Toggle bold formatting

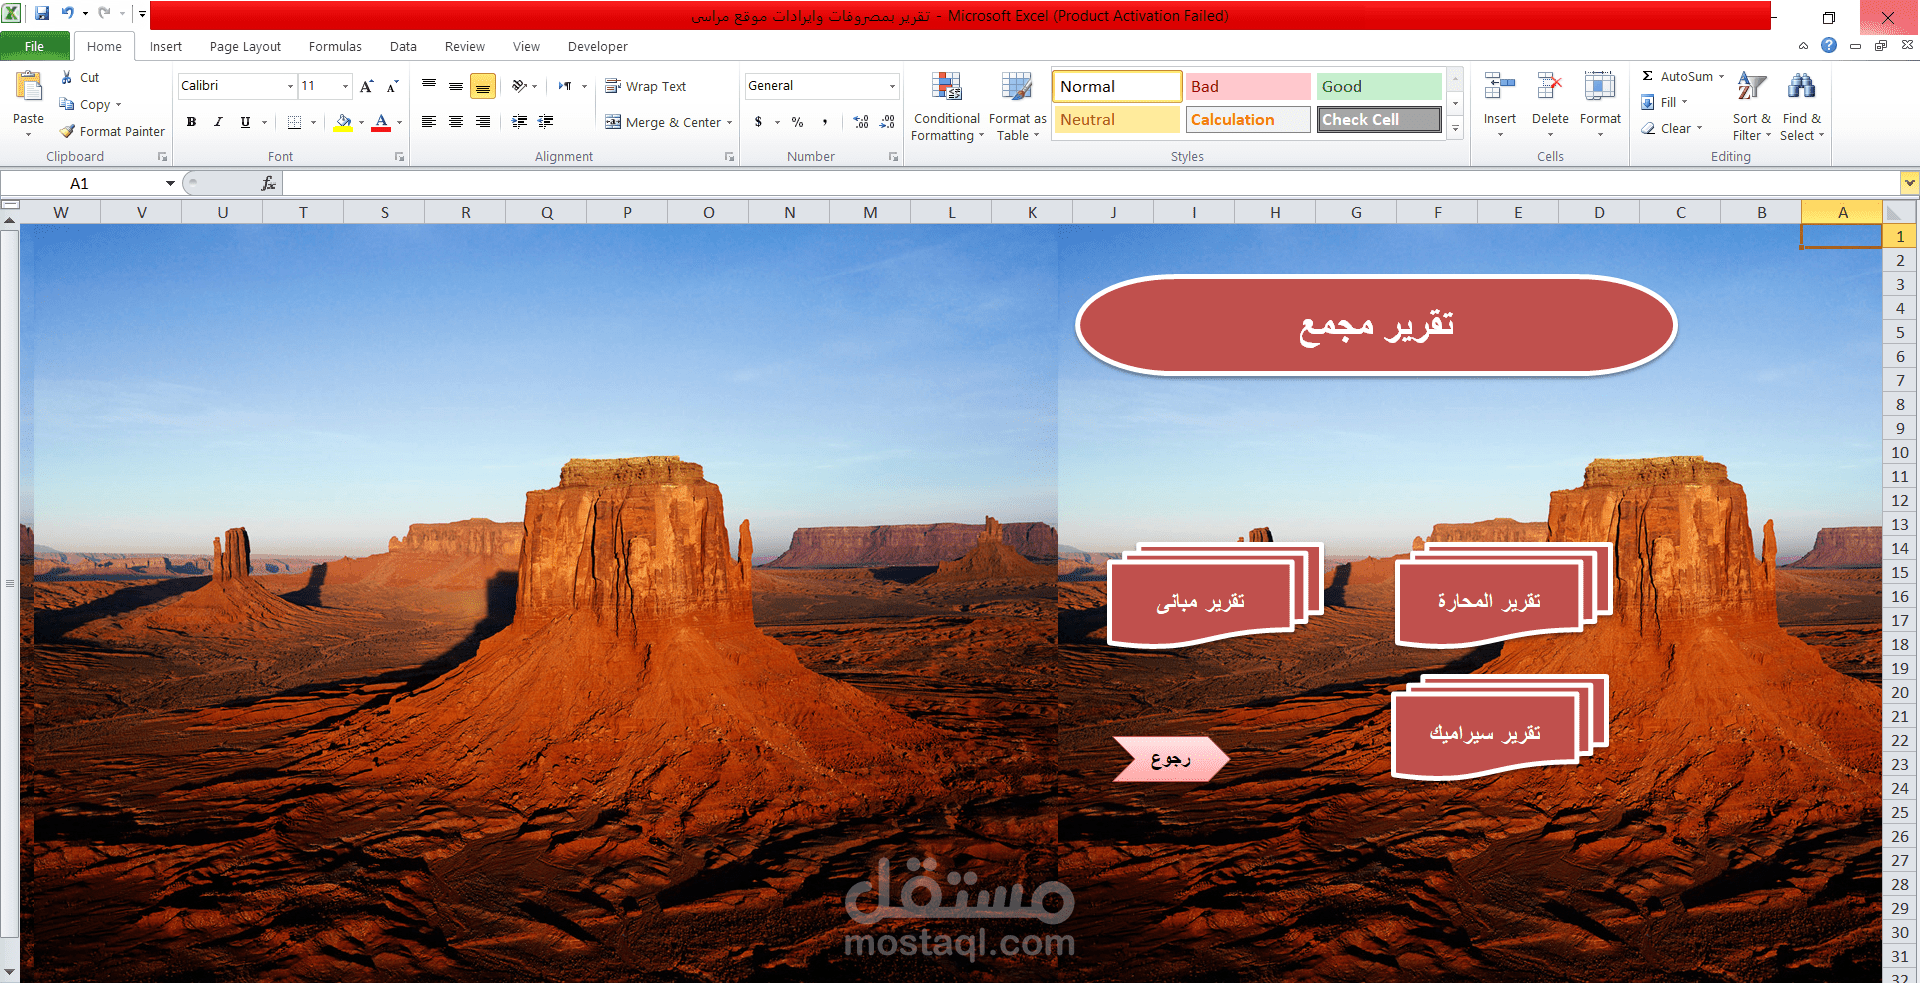(x=191, y=122)
